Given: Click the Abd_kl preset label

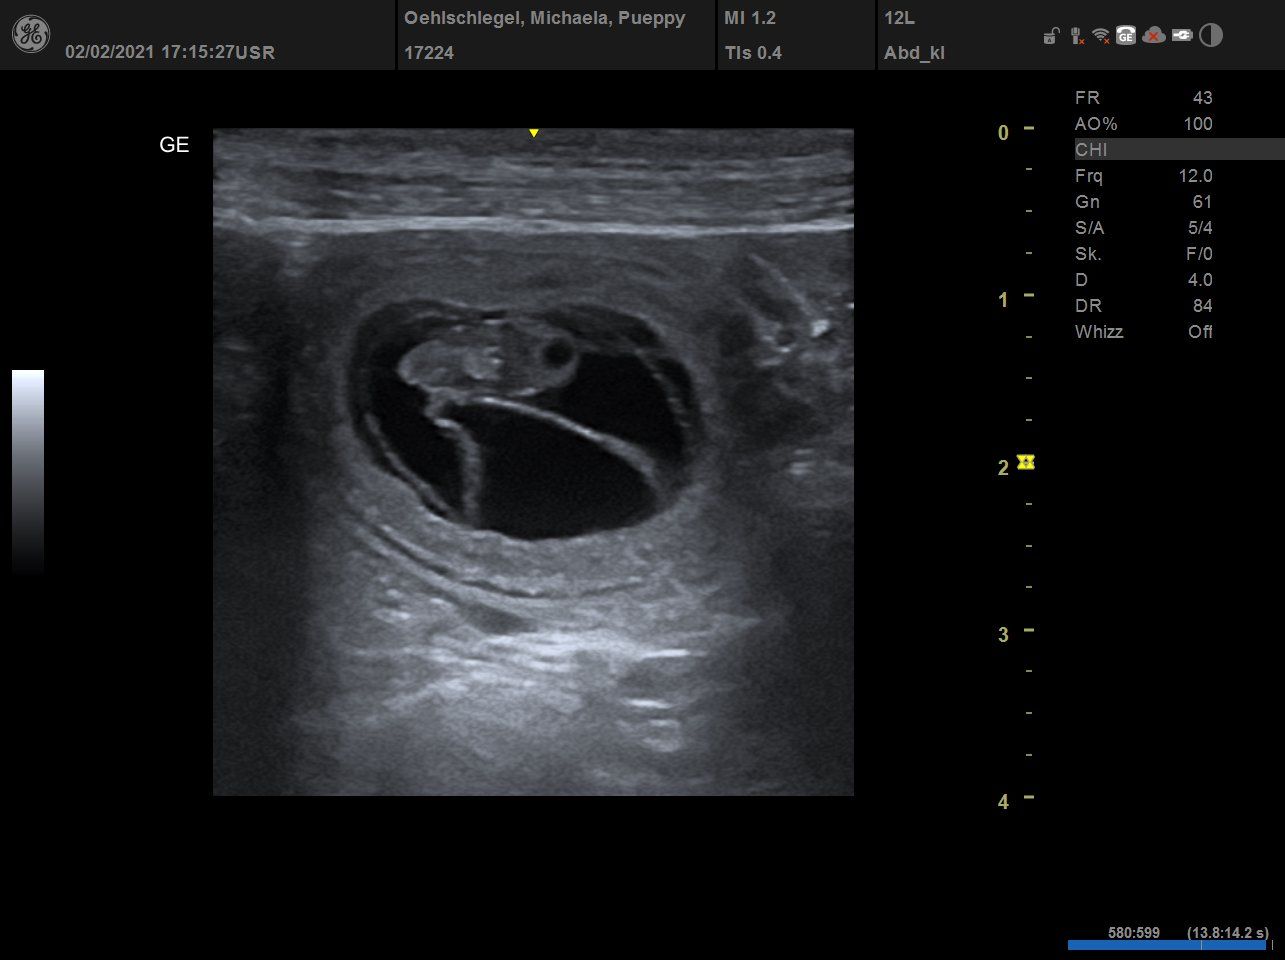Looking at the screenshot, I should (914, 53).
